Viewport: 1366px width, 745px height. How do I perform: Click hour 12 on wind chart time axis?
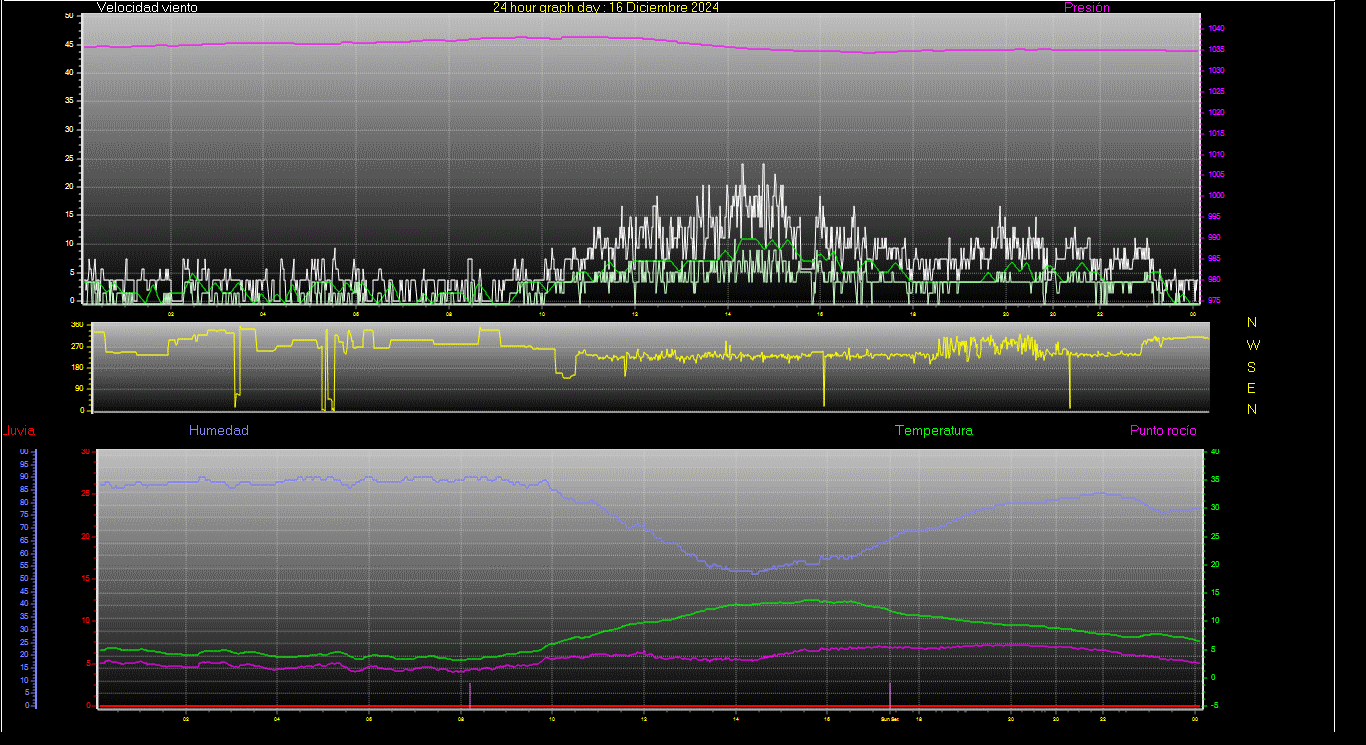coord(635,313)
